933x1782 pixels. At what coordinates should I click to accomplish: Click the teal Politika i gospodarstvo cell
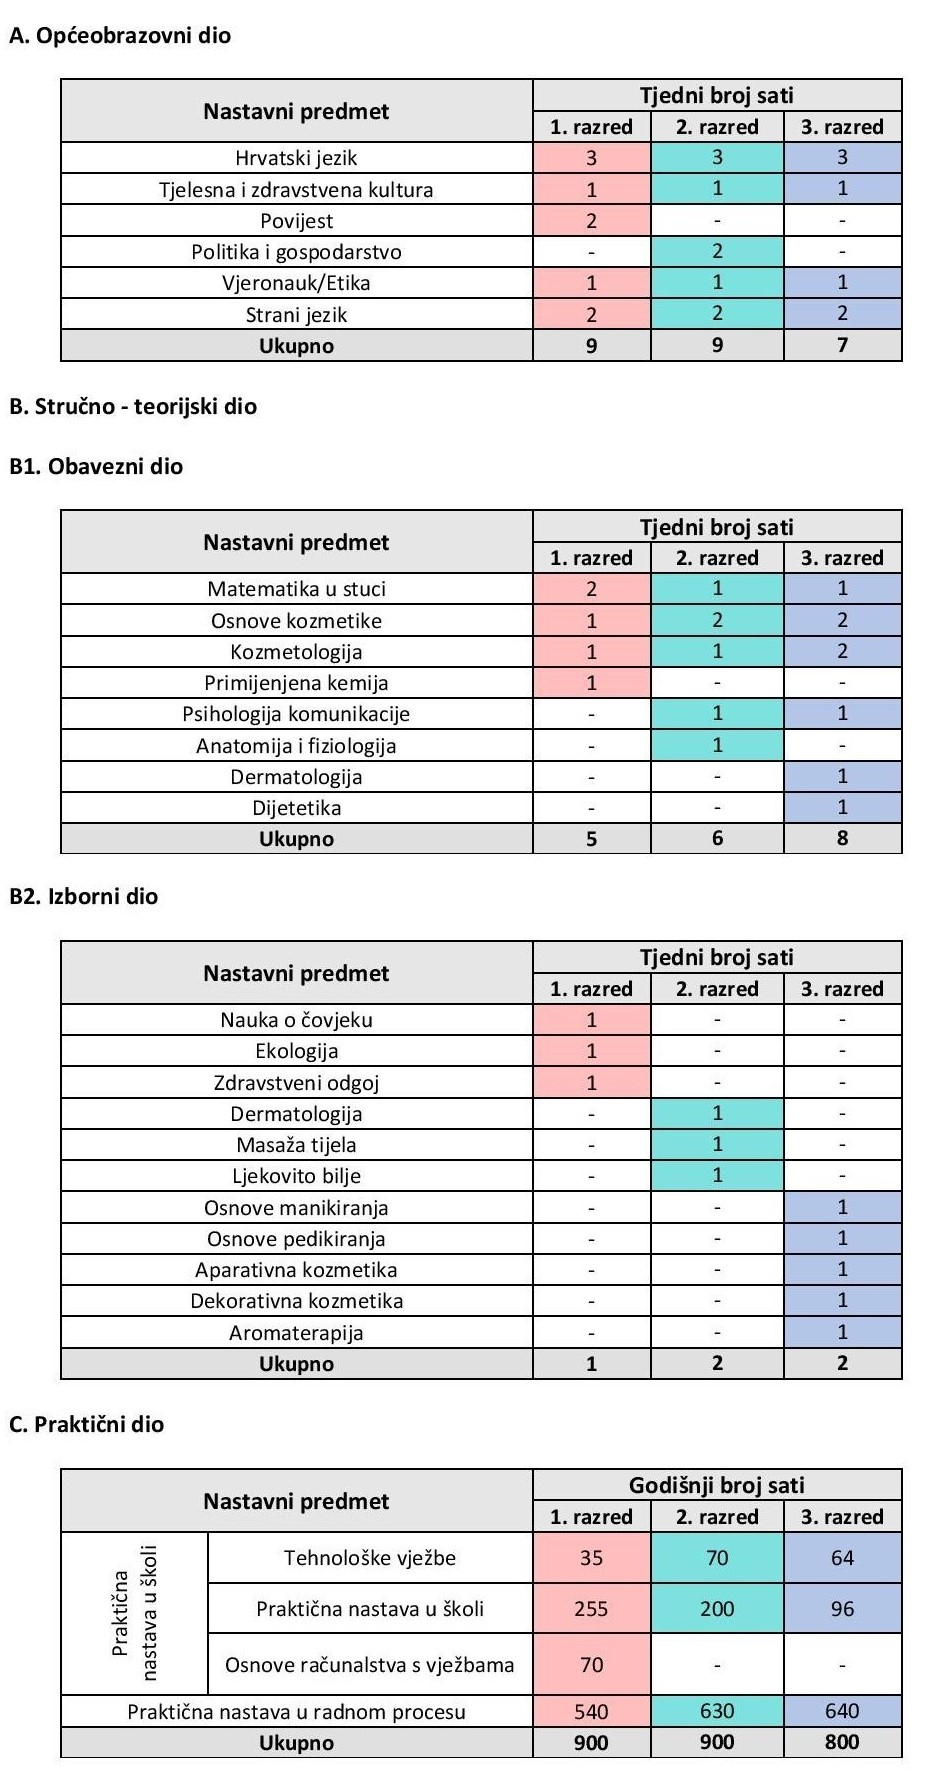tap(717, 252)
